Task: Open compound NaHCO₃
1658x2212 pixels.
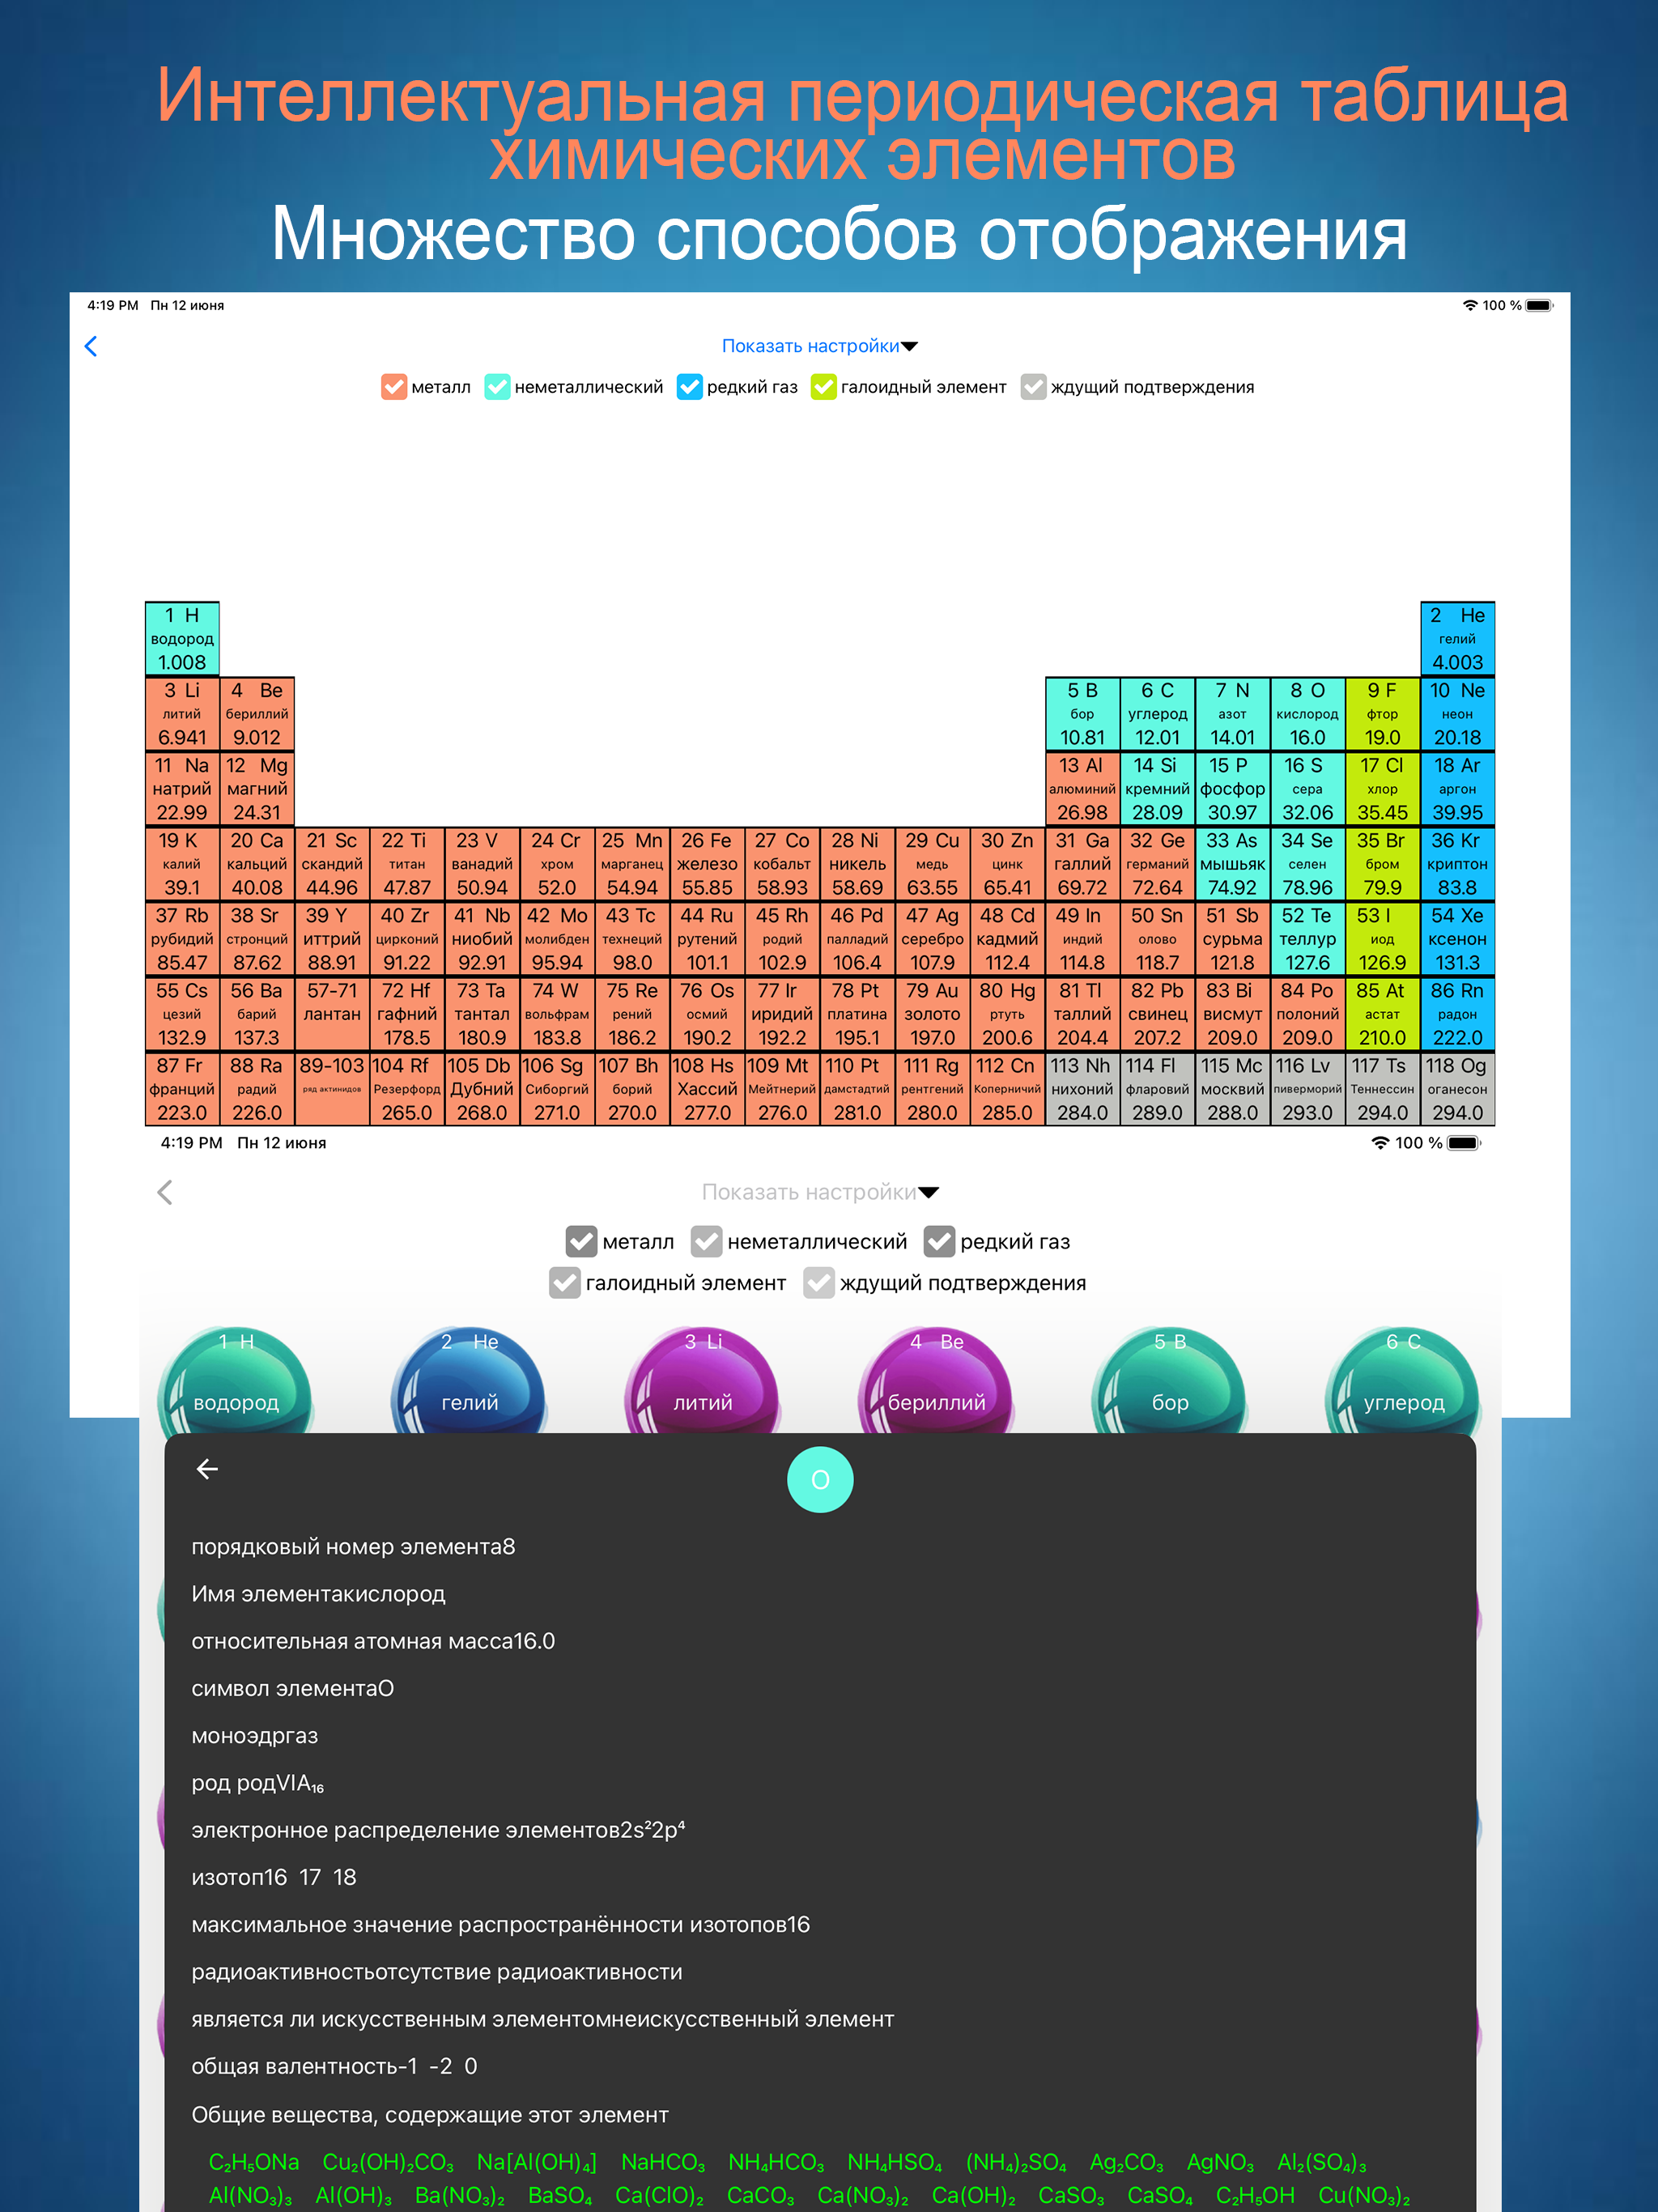Action: 663,2162
